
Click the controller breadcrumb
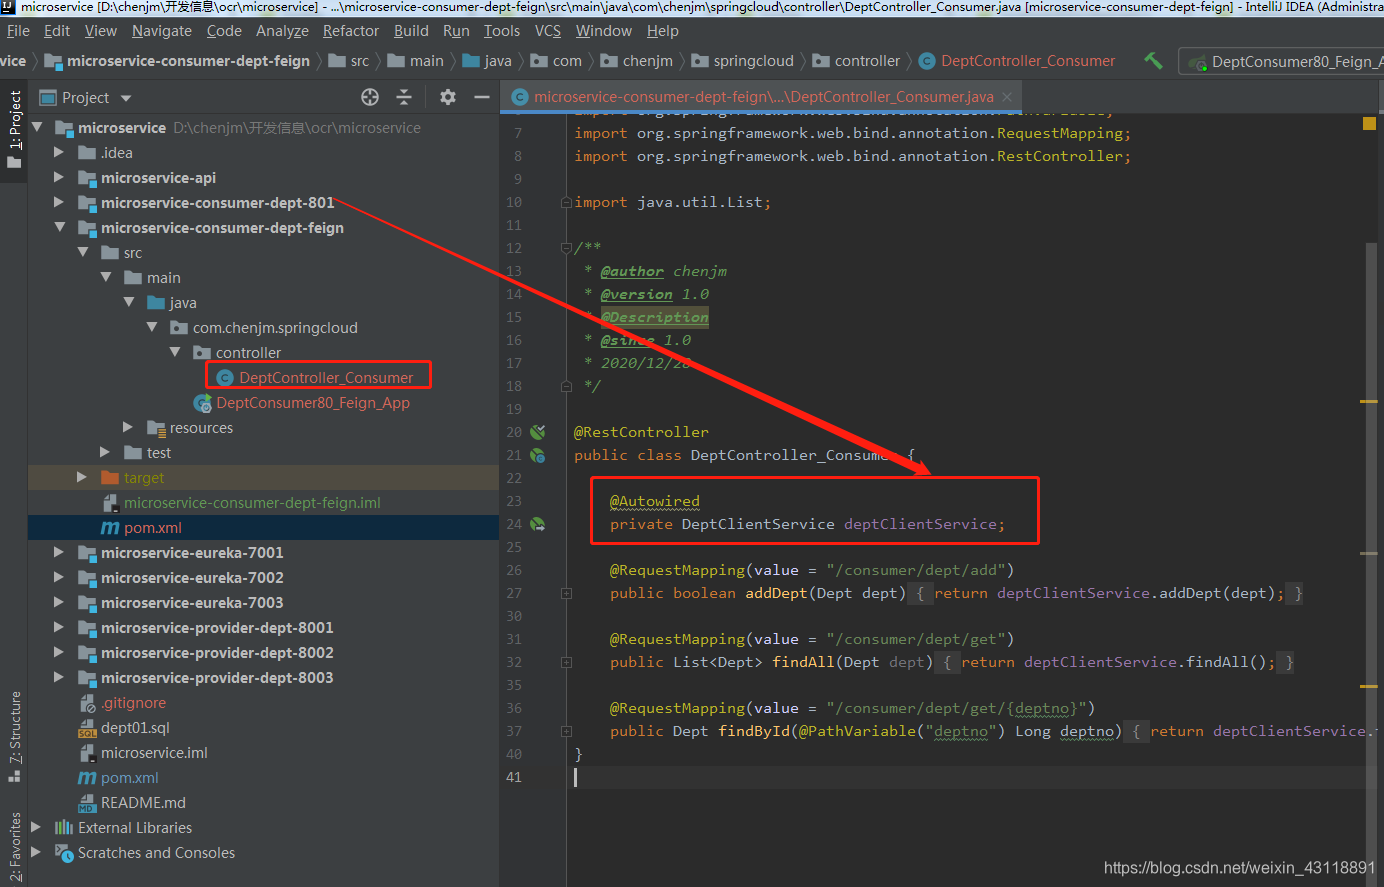click(856, 61)
